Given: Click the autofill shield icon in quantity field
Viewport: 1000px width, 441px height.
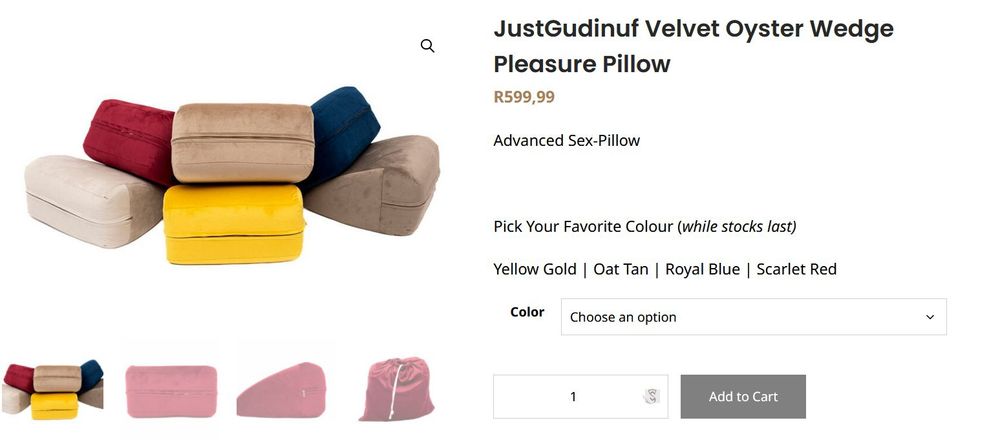Looking at the screenshot, I should pos(651,397).
